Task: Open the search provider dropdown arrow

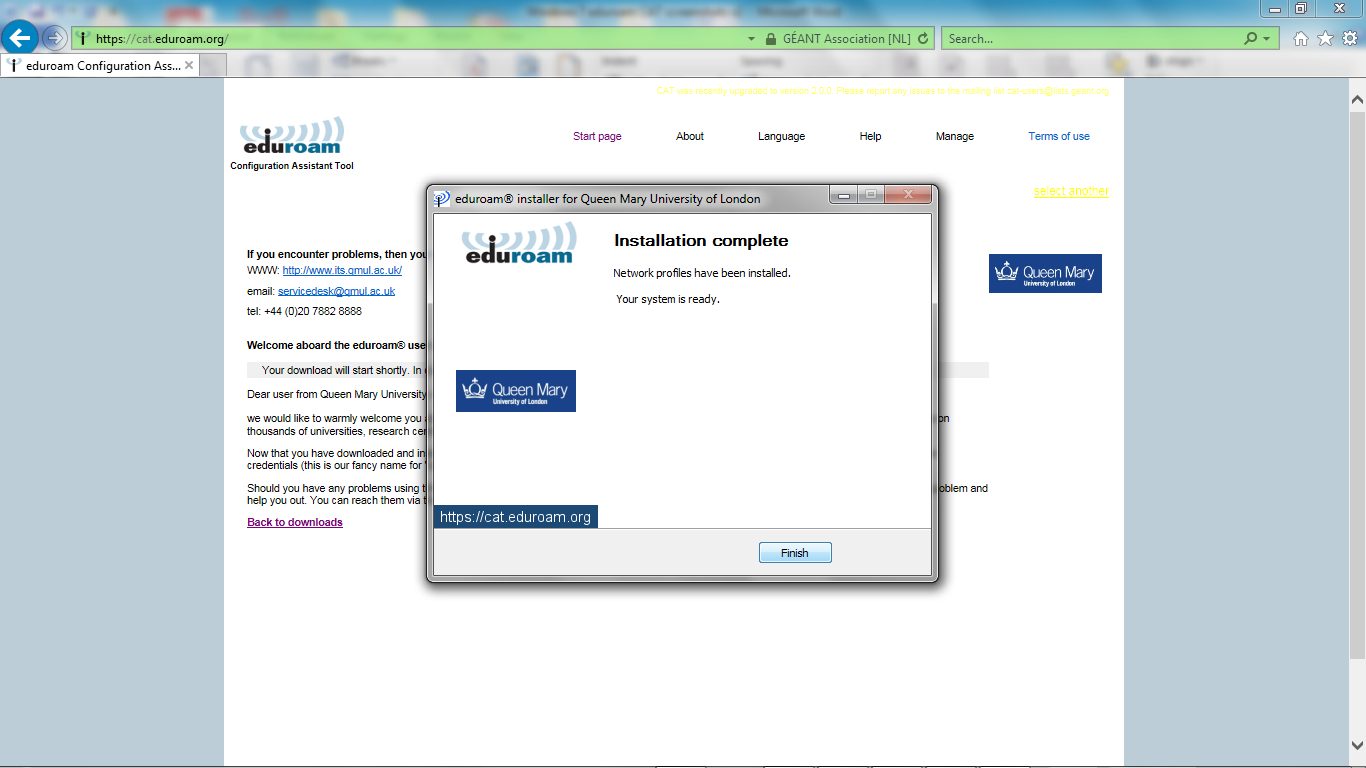Action: pyautogui.click(x=1267, y=39)
